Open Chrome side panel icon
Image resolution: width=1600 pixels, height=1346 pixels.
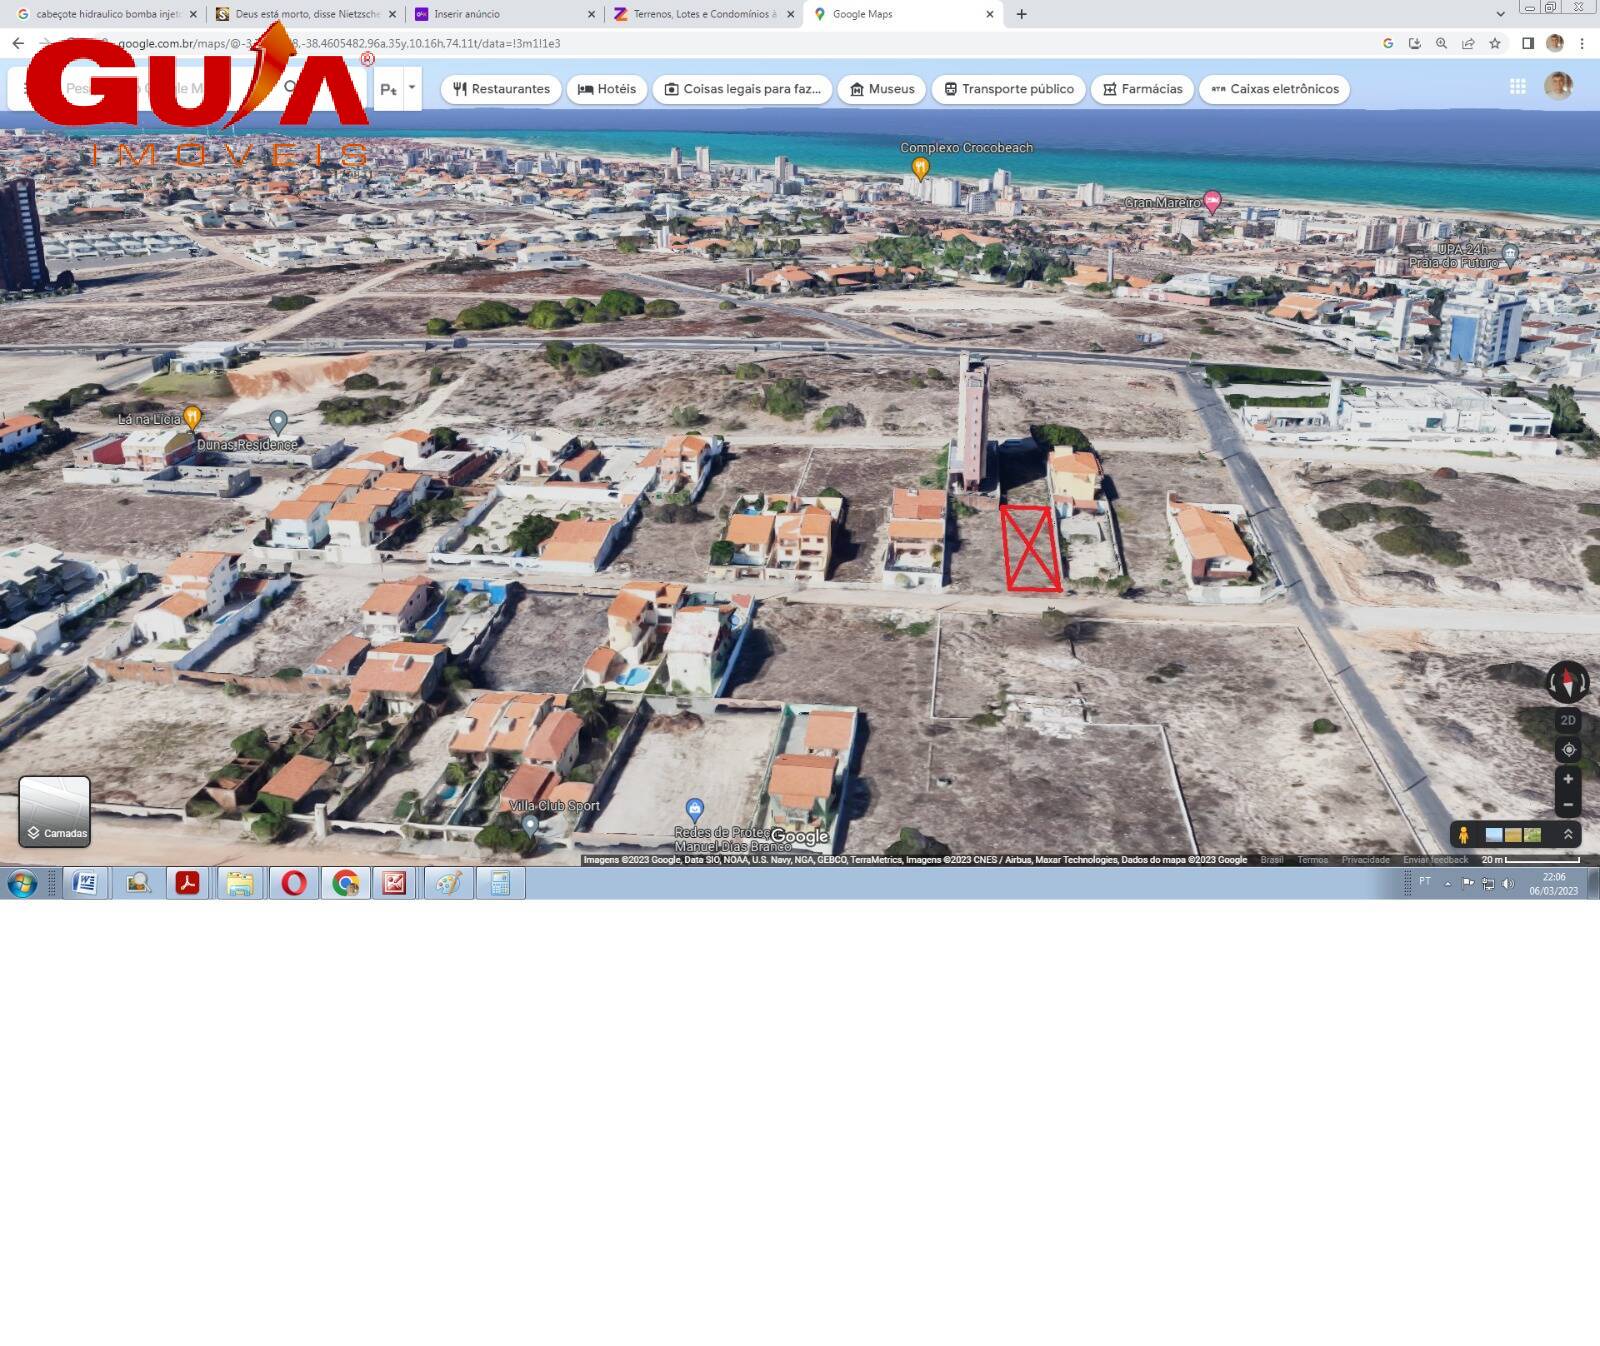1528,43
